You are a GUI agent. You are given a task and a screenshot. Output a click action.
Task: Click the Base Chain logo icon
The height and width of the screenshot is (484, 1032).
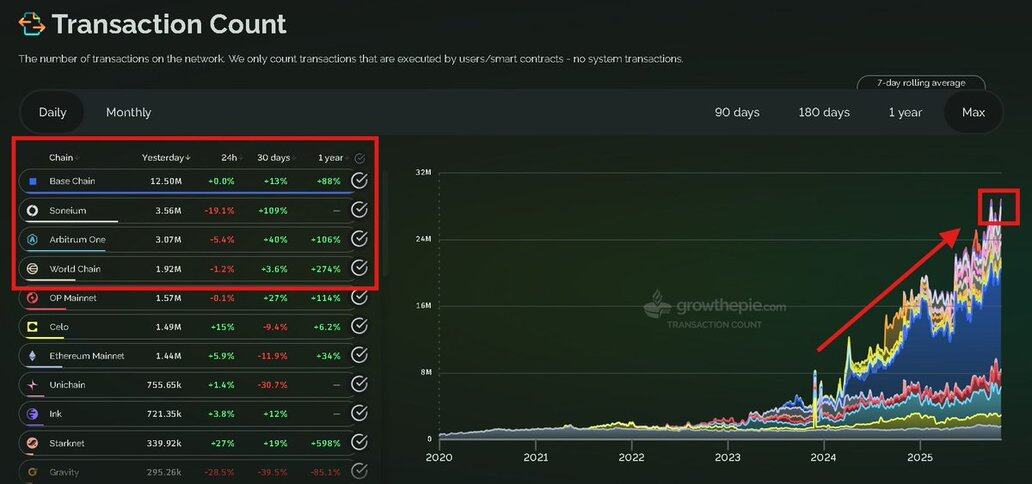(x=33, y=181)
